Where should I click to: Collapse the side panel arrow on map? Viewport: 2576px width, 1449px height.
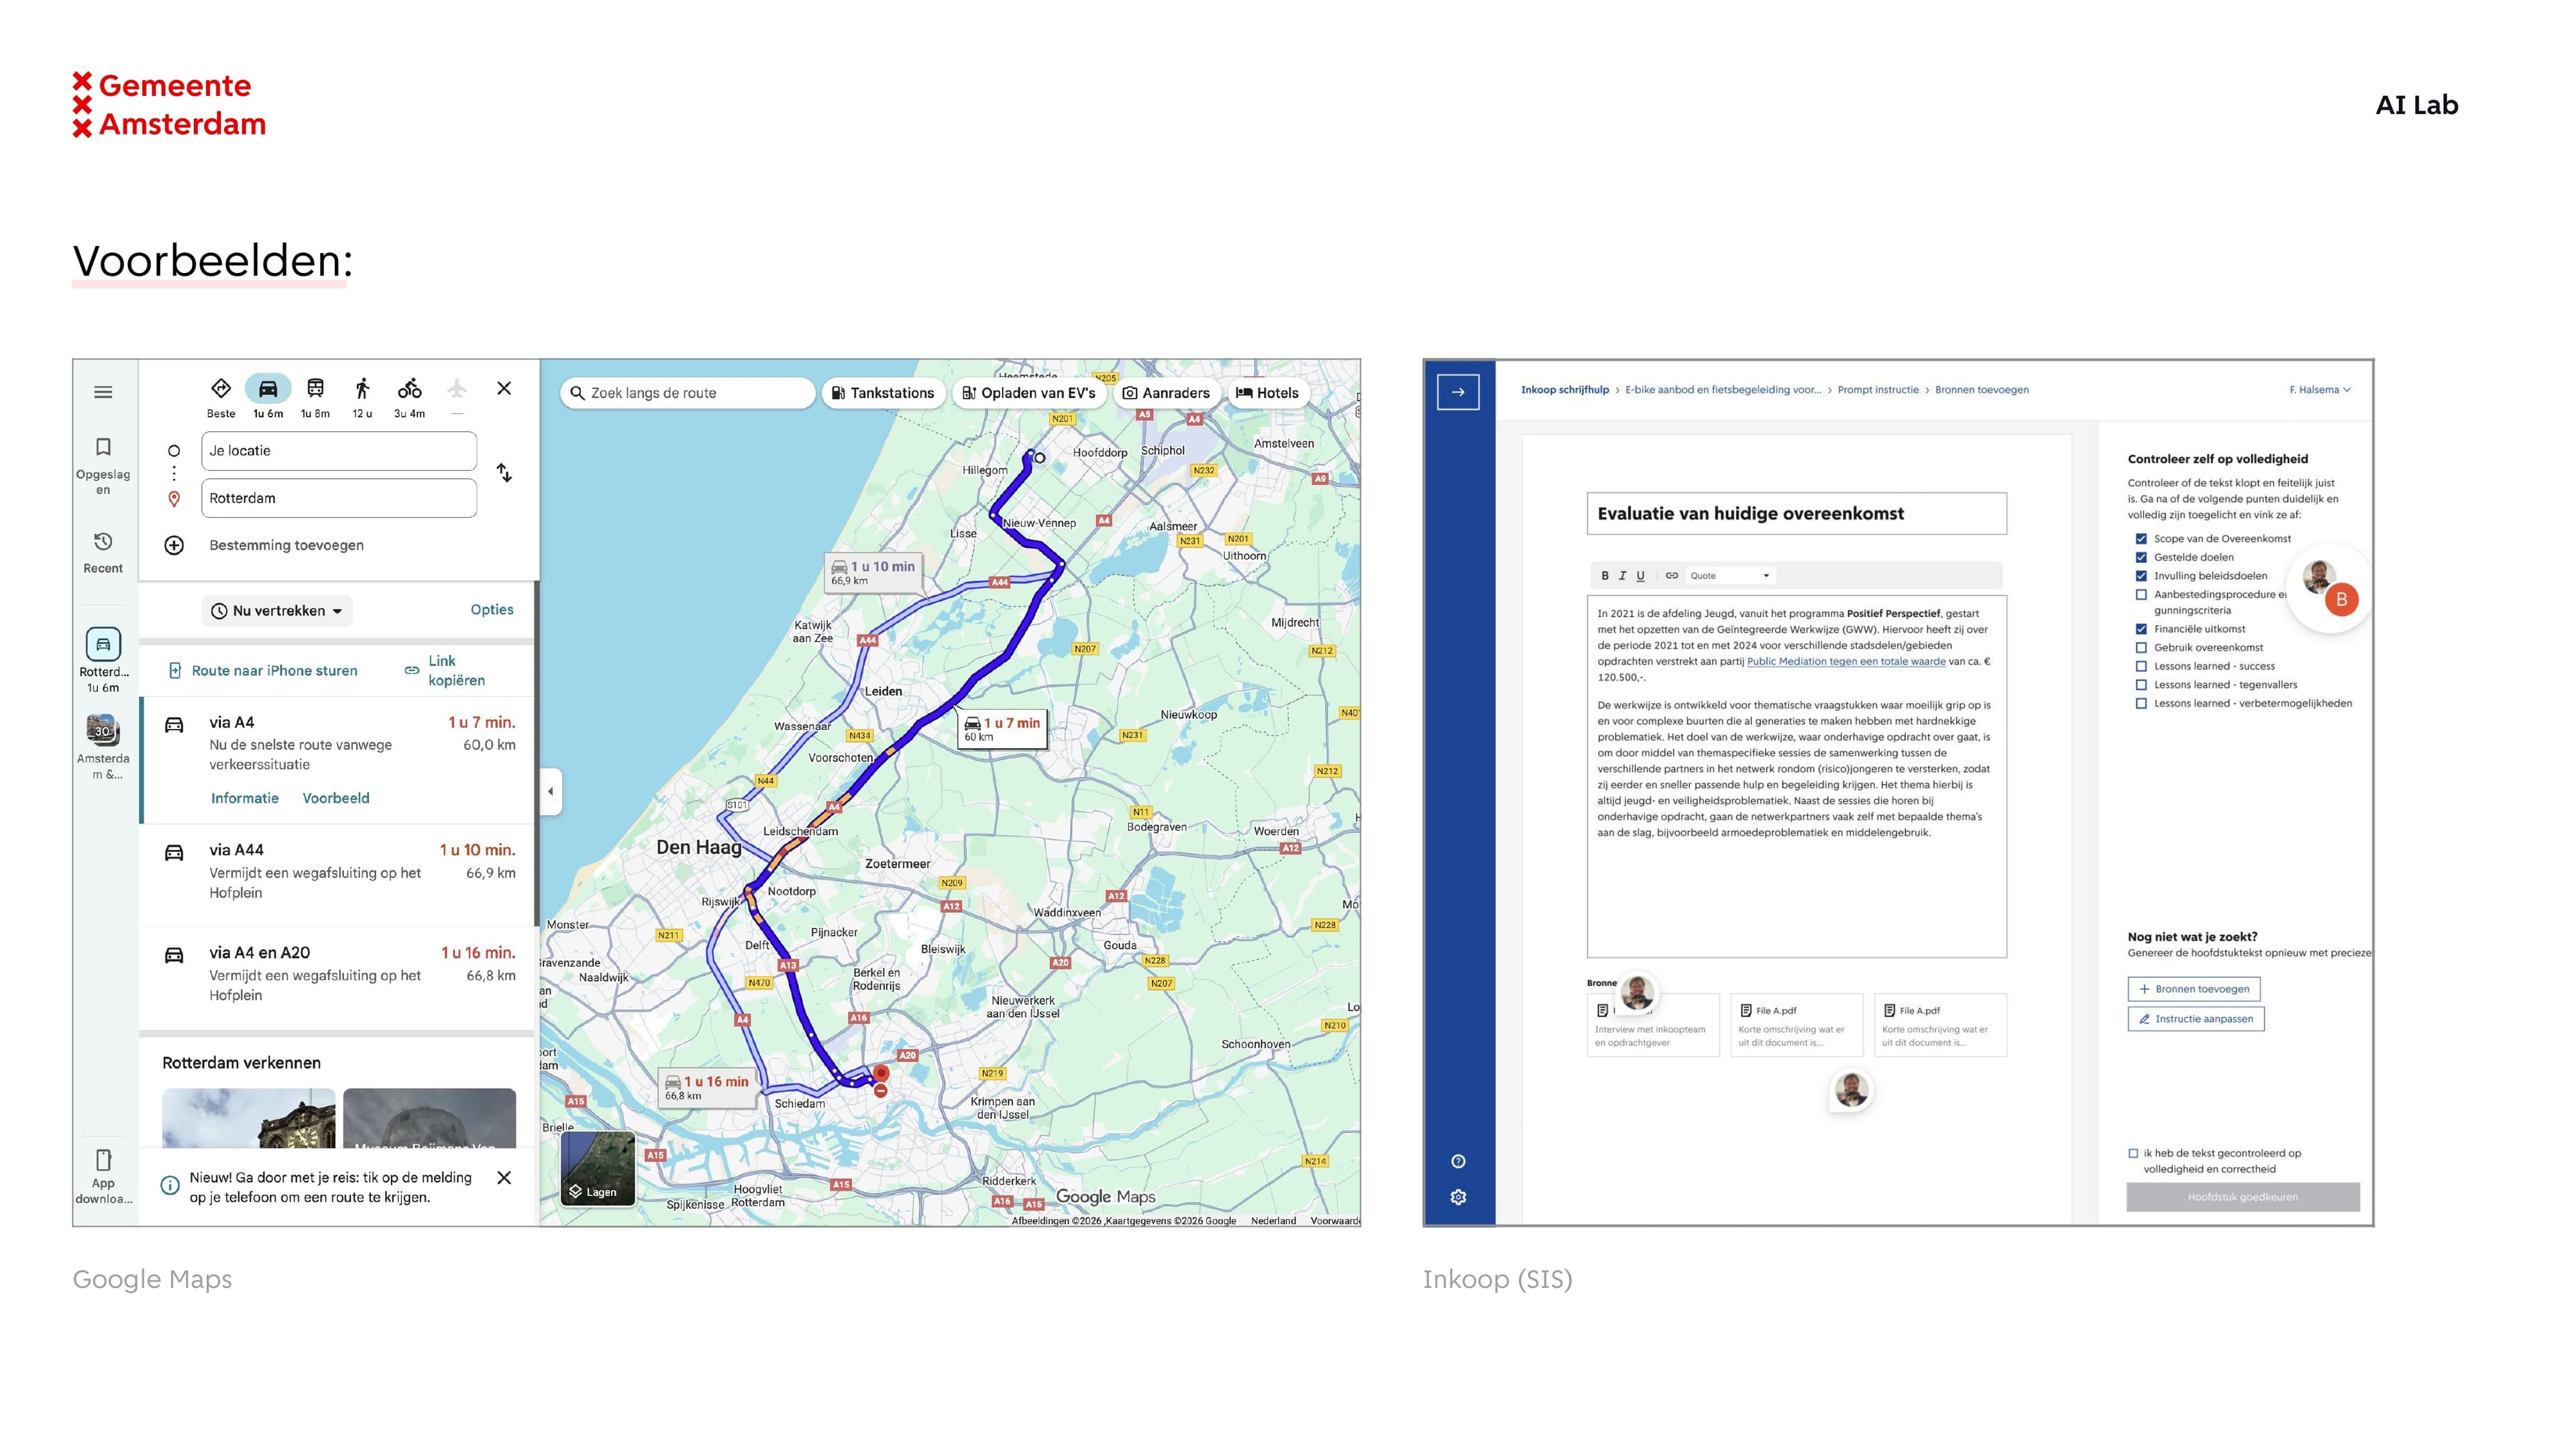pyautogui.click(x=551, y=792)
